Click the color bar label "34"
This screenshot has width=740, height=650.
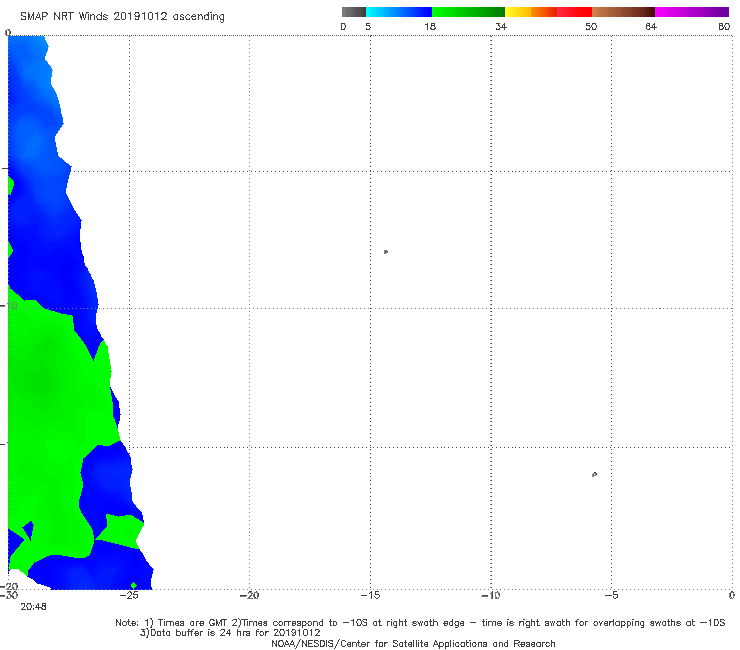(x=501, y=26)
